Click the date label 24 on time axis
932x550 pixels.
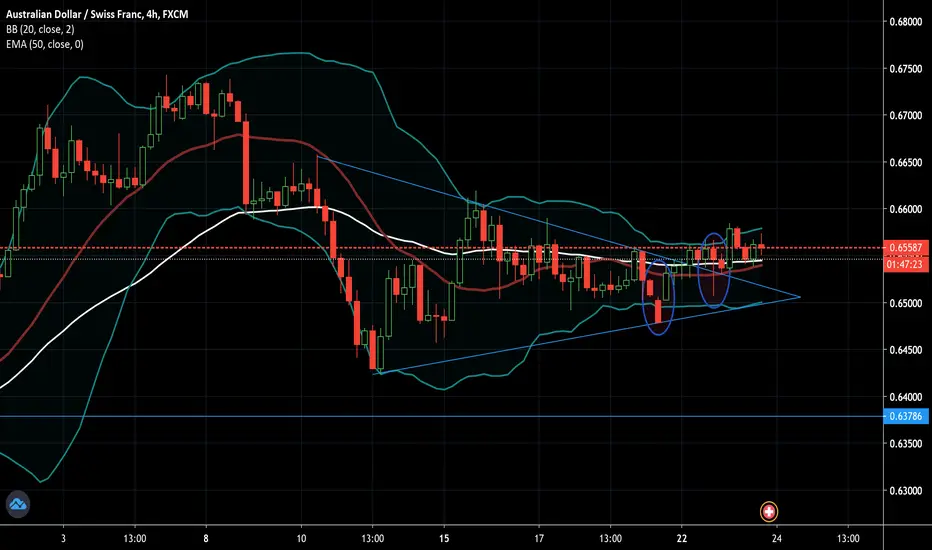pyautogui.click(x=777, y=539)
